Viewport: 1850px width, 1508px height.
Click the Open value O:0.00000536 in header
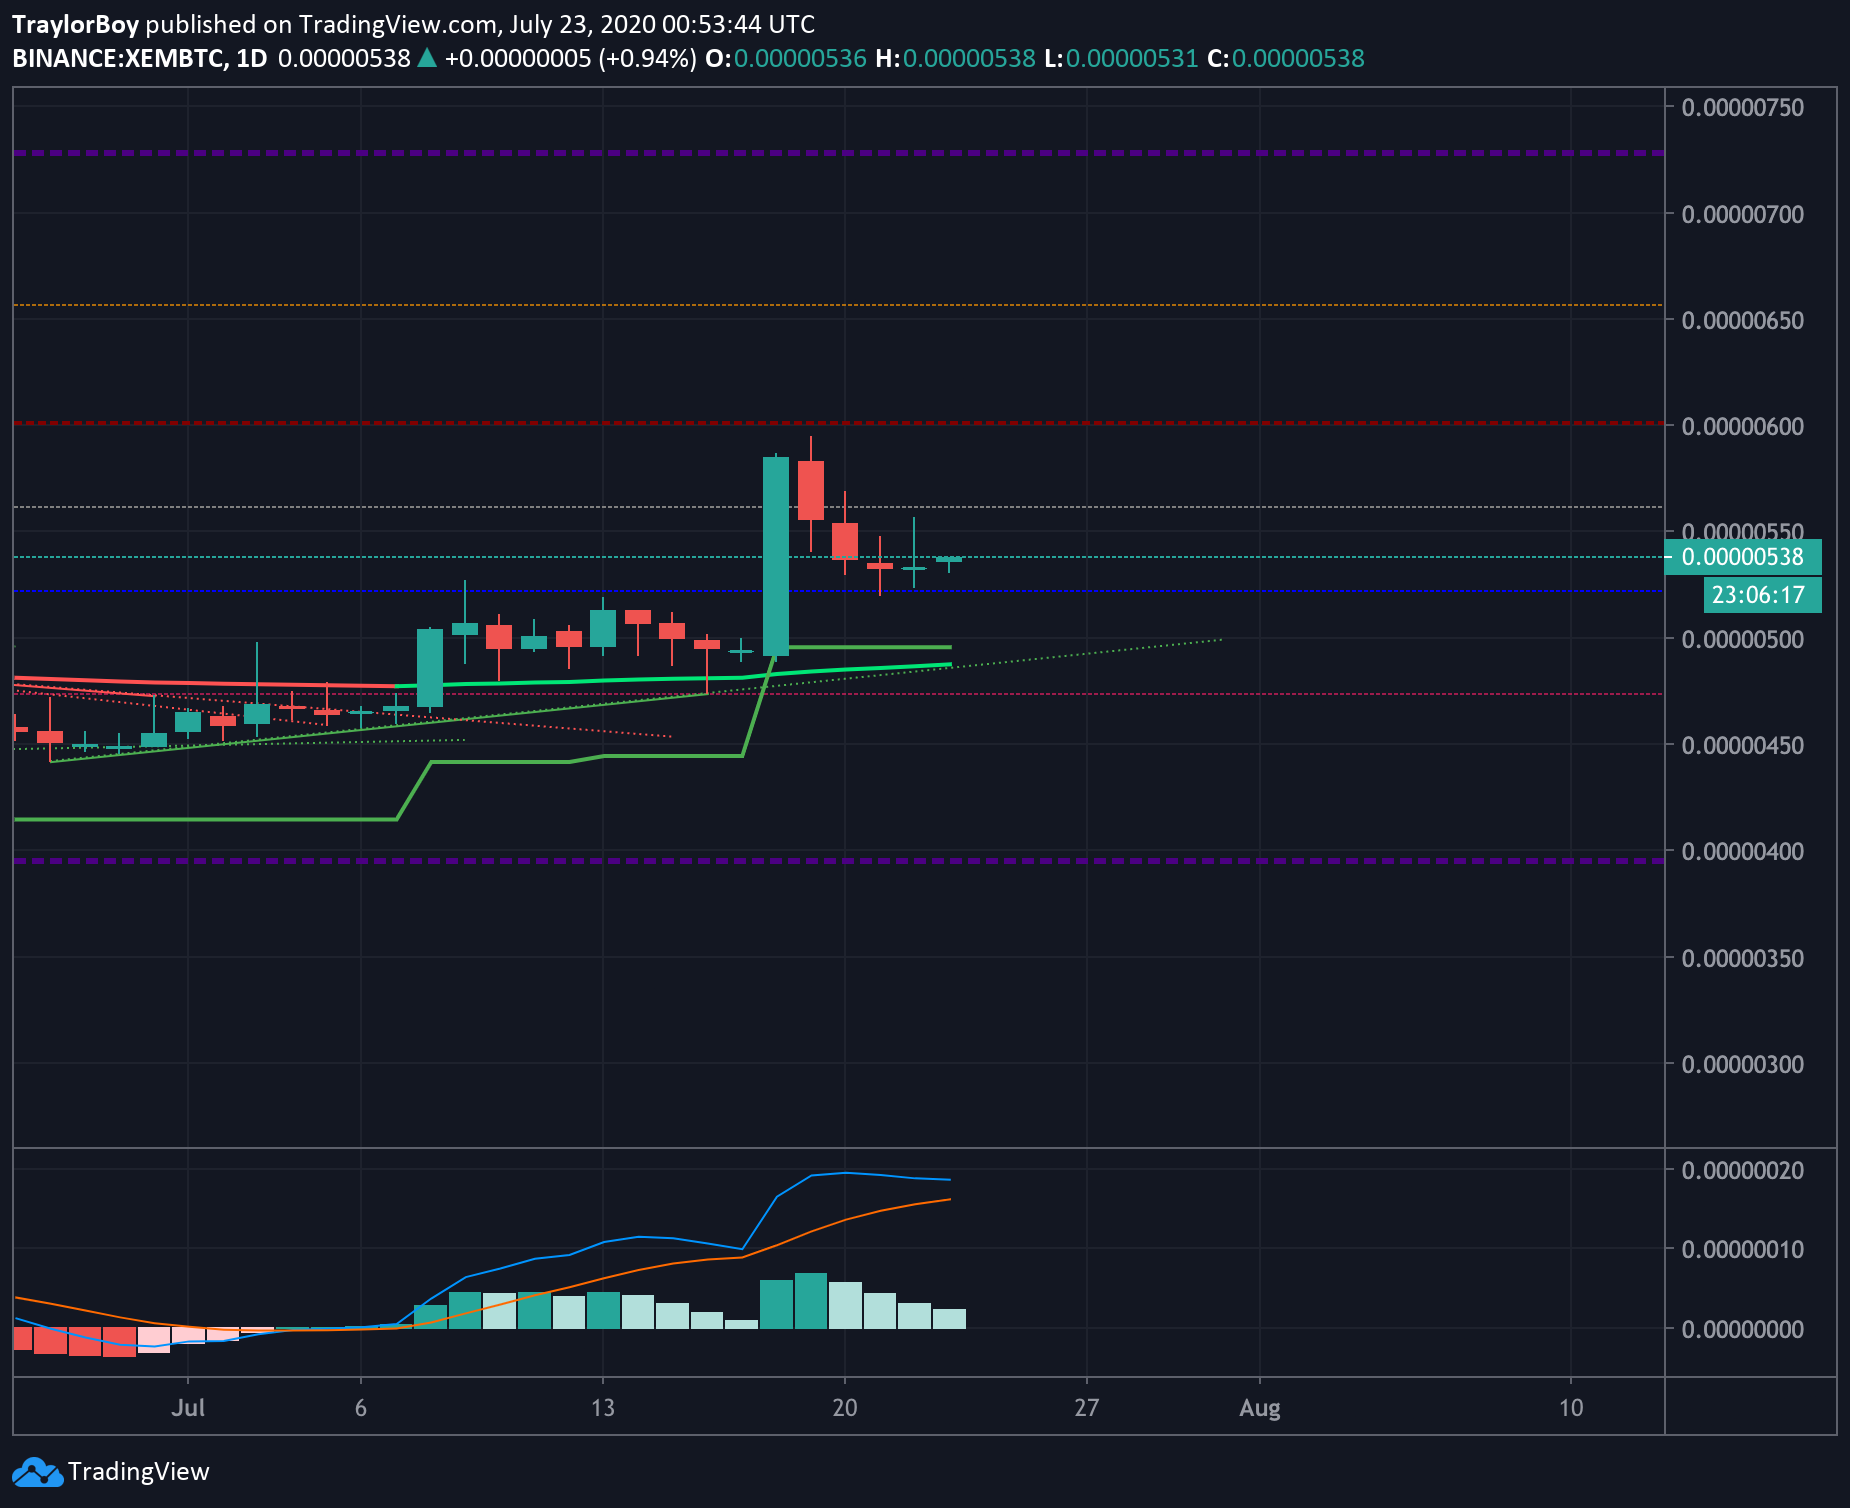coord(786,58)
